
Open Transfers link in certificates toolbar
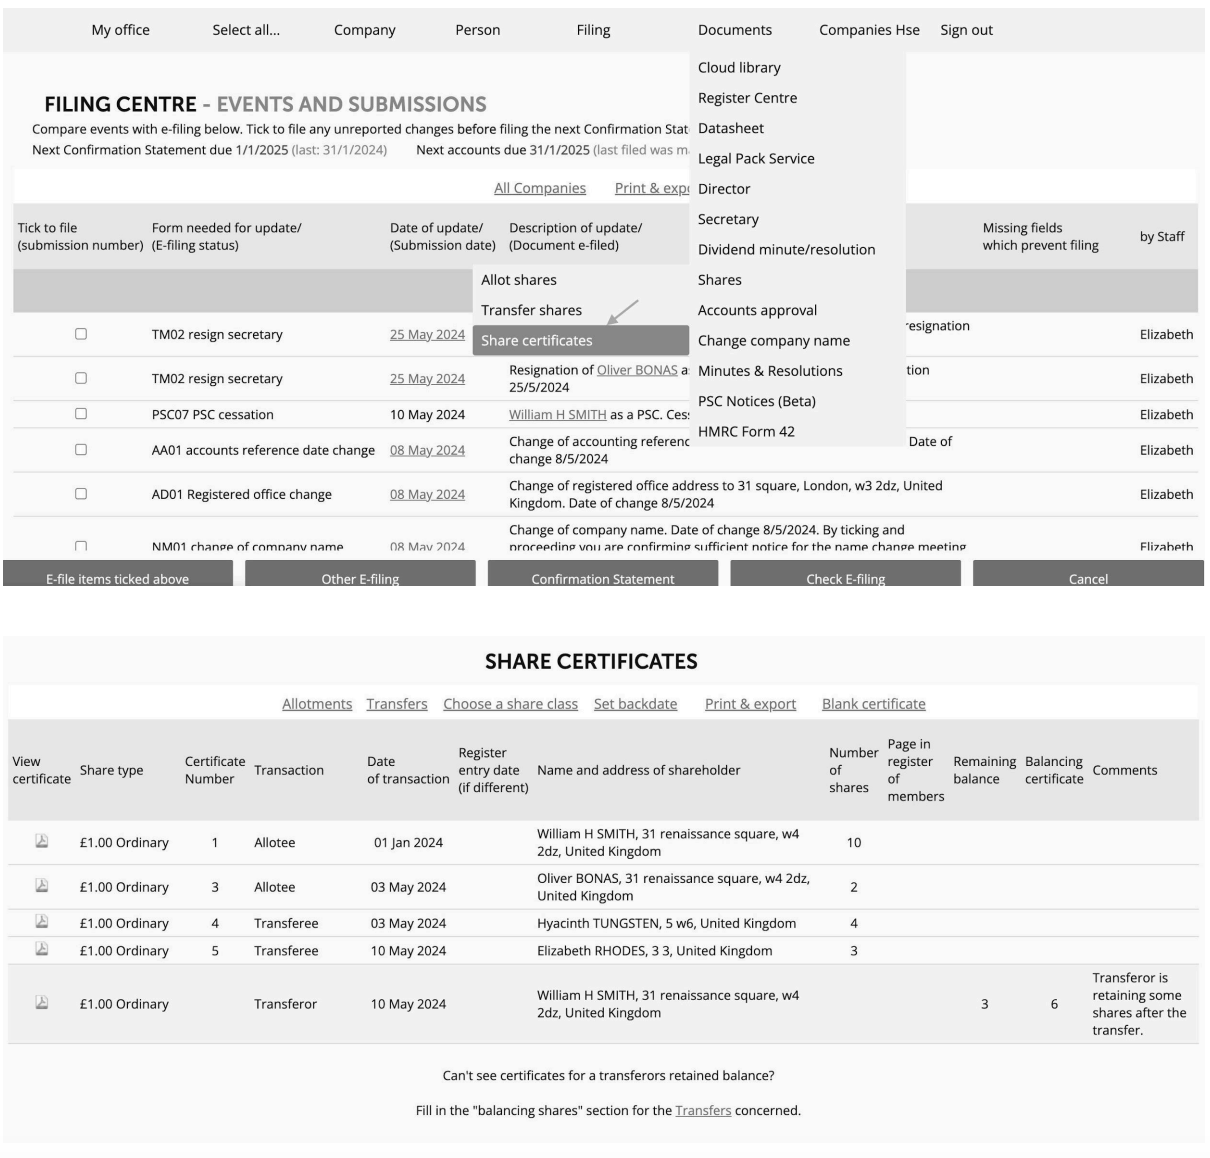click(397, 704)
